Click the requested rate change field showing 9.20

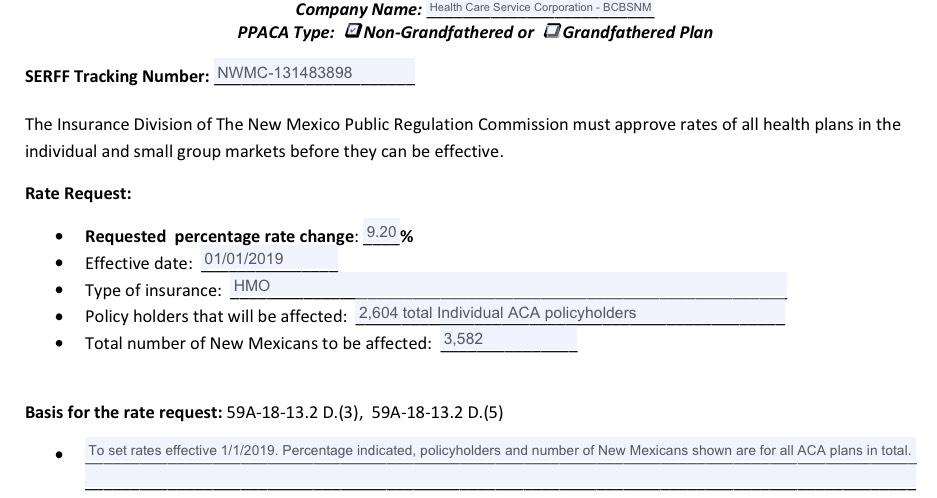coord(381,233)
